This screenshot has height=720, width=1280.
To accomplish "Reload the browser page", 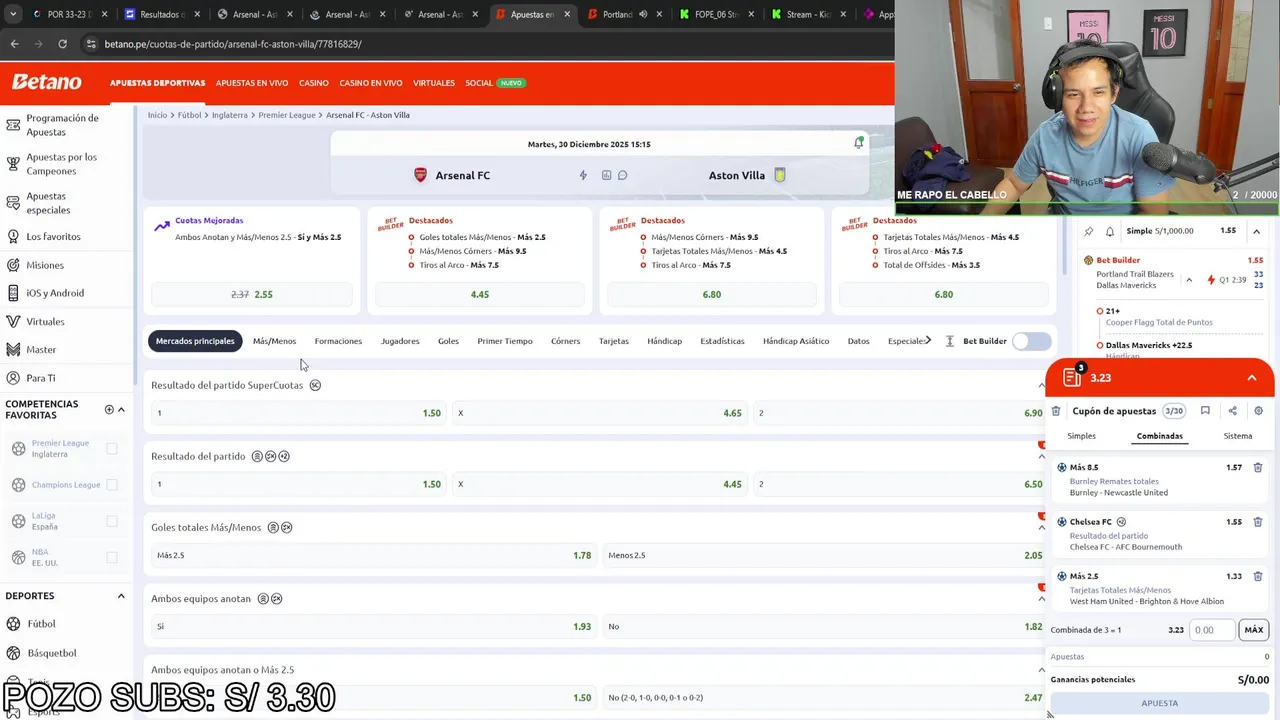I will [62, 44].
